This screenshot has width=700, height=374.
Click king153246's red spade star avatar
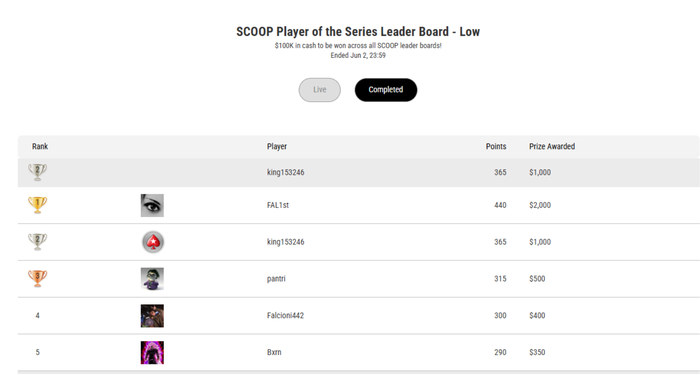[153, 242]
